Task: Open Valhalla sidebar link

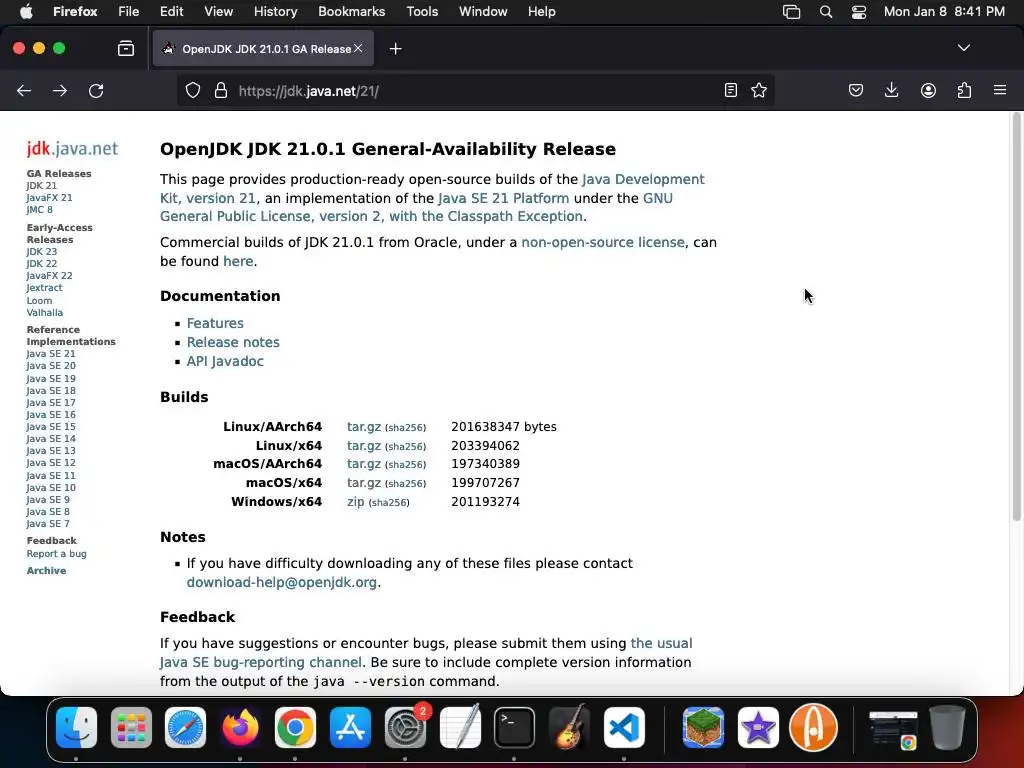Action: tap(44, 313)
